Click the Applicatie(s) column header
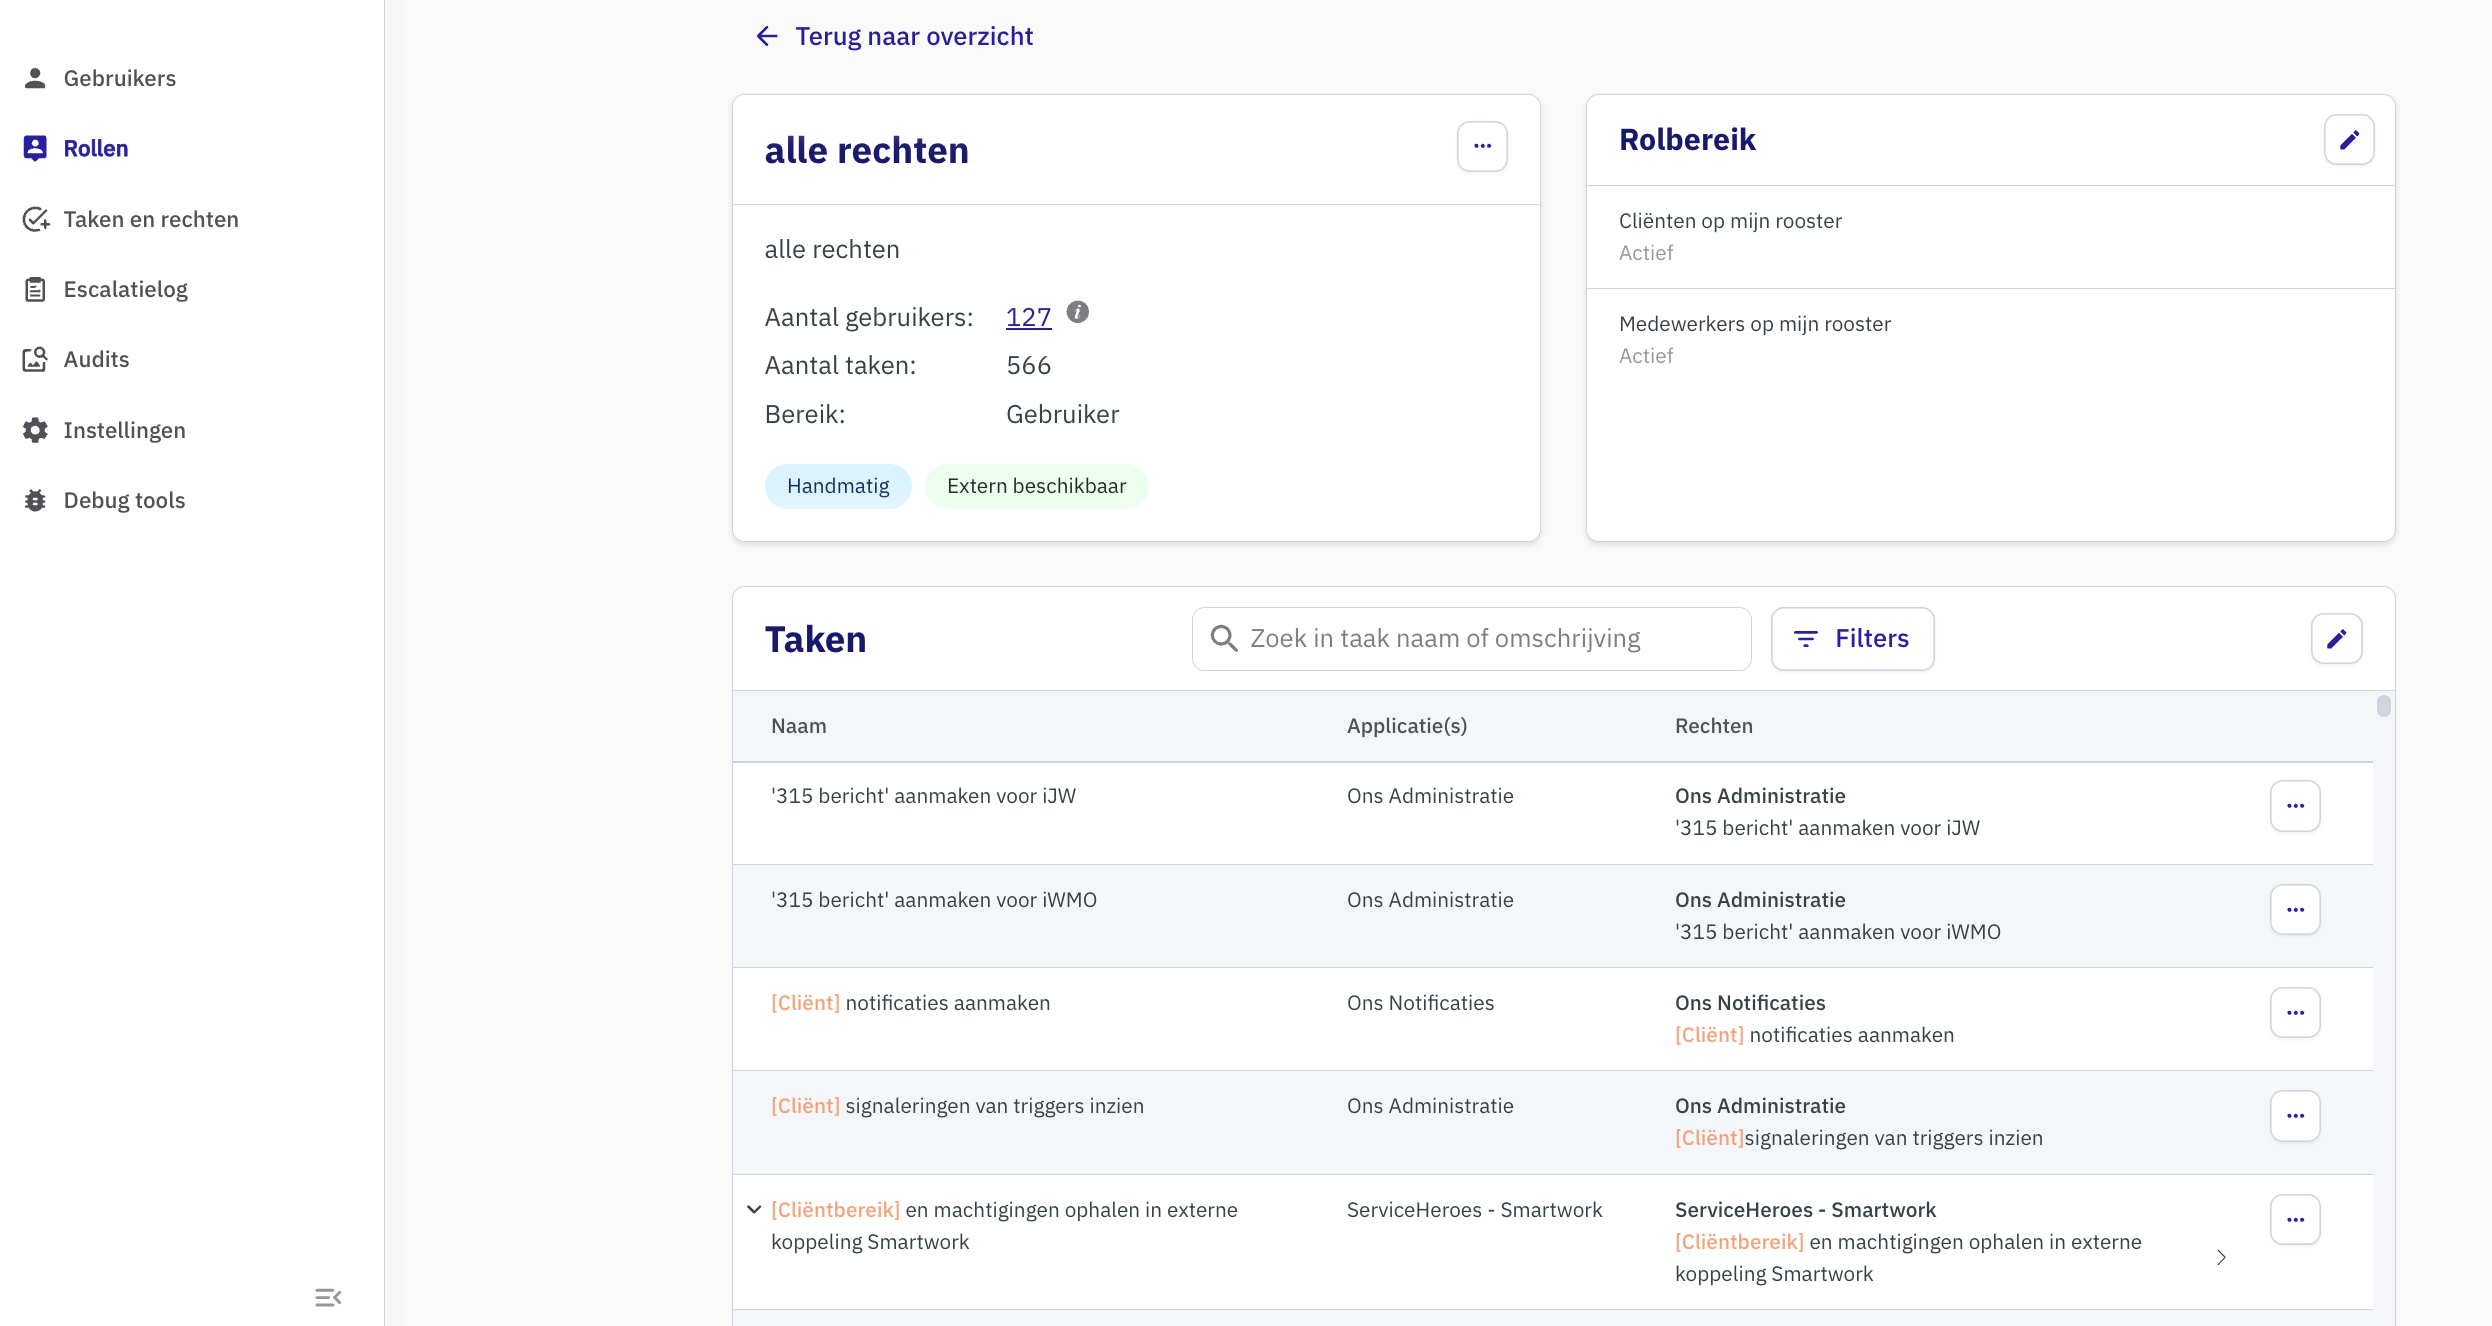 point(1406,726)
